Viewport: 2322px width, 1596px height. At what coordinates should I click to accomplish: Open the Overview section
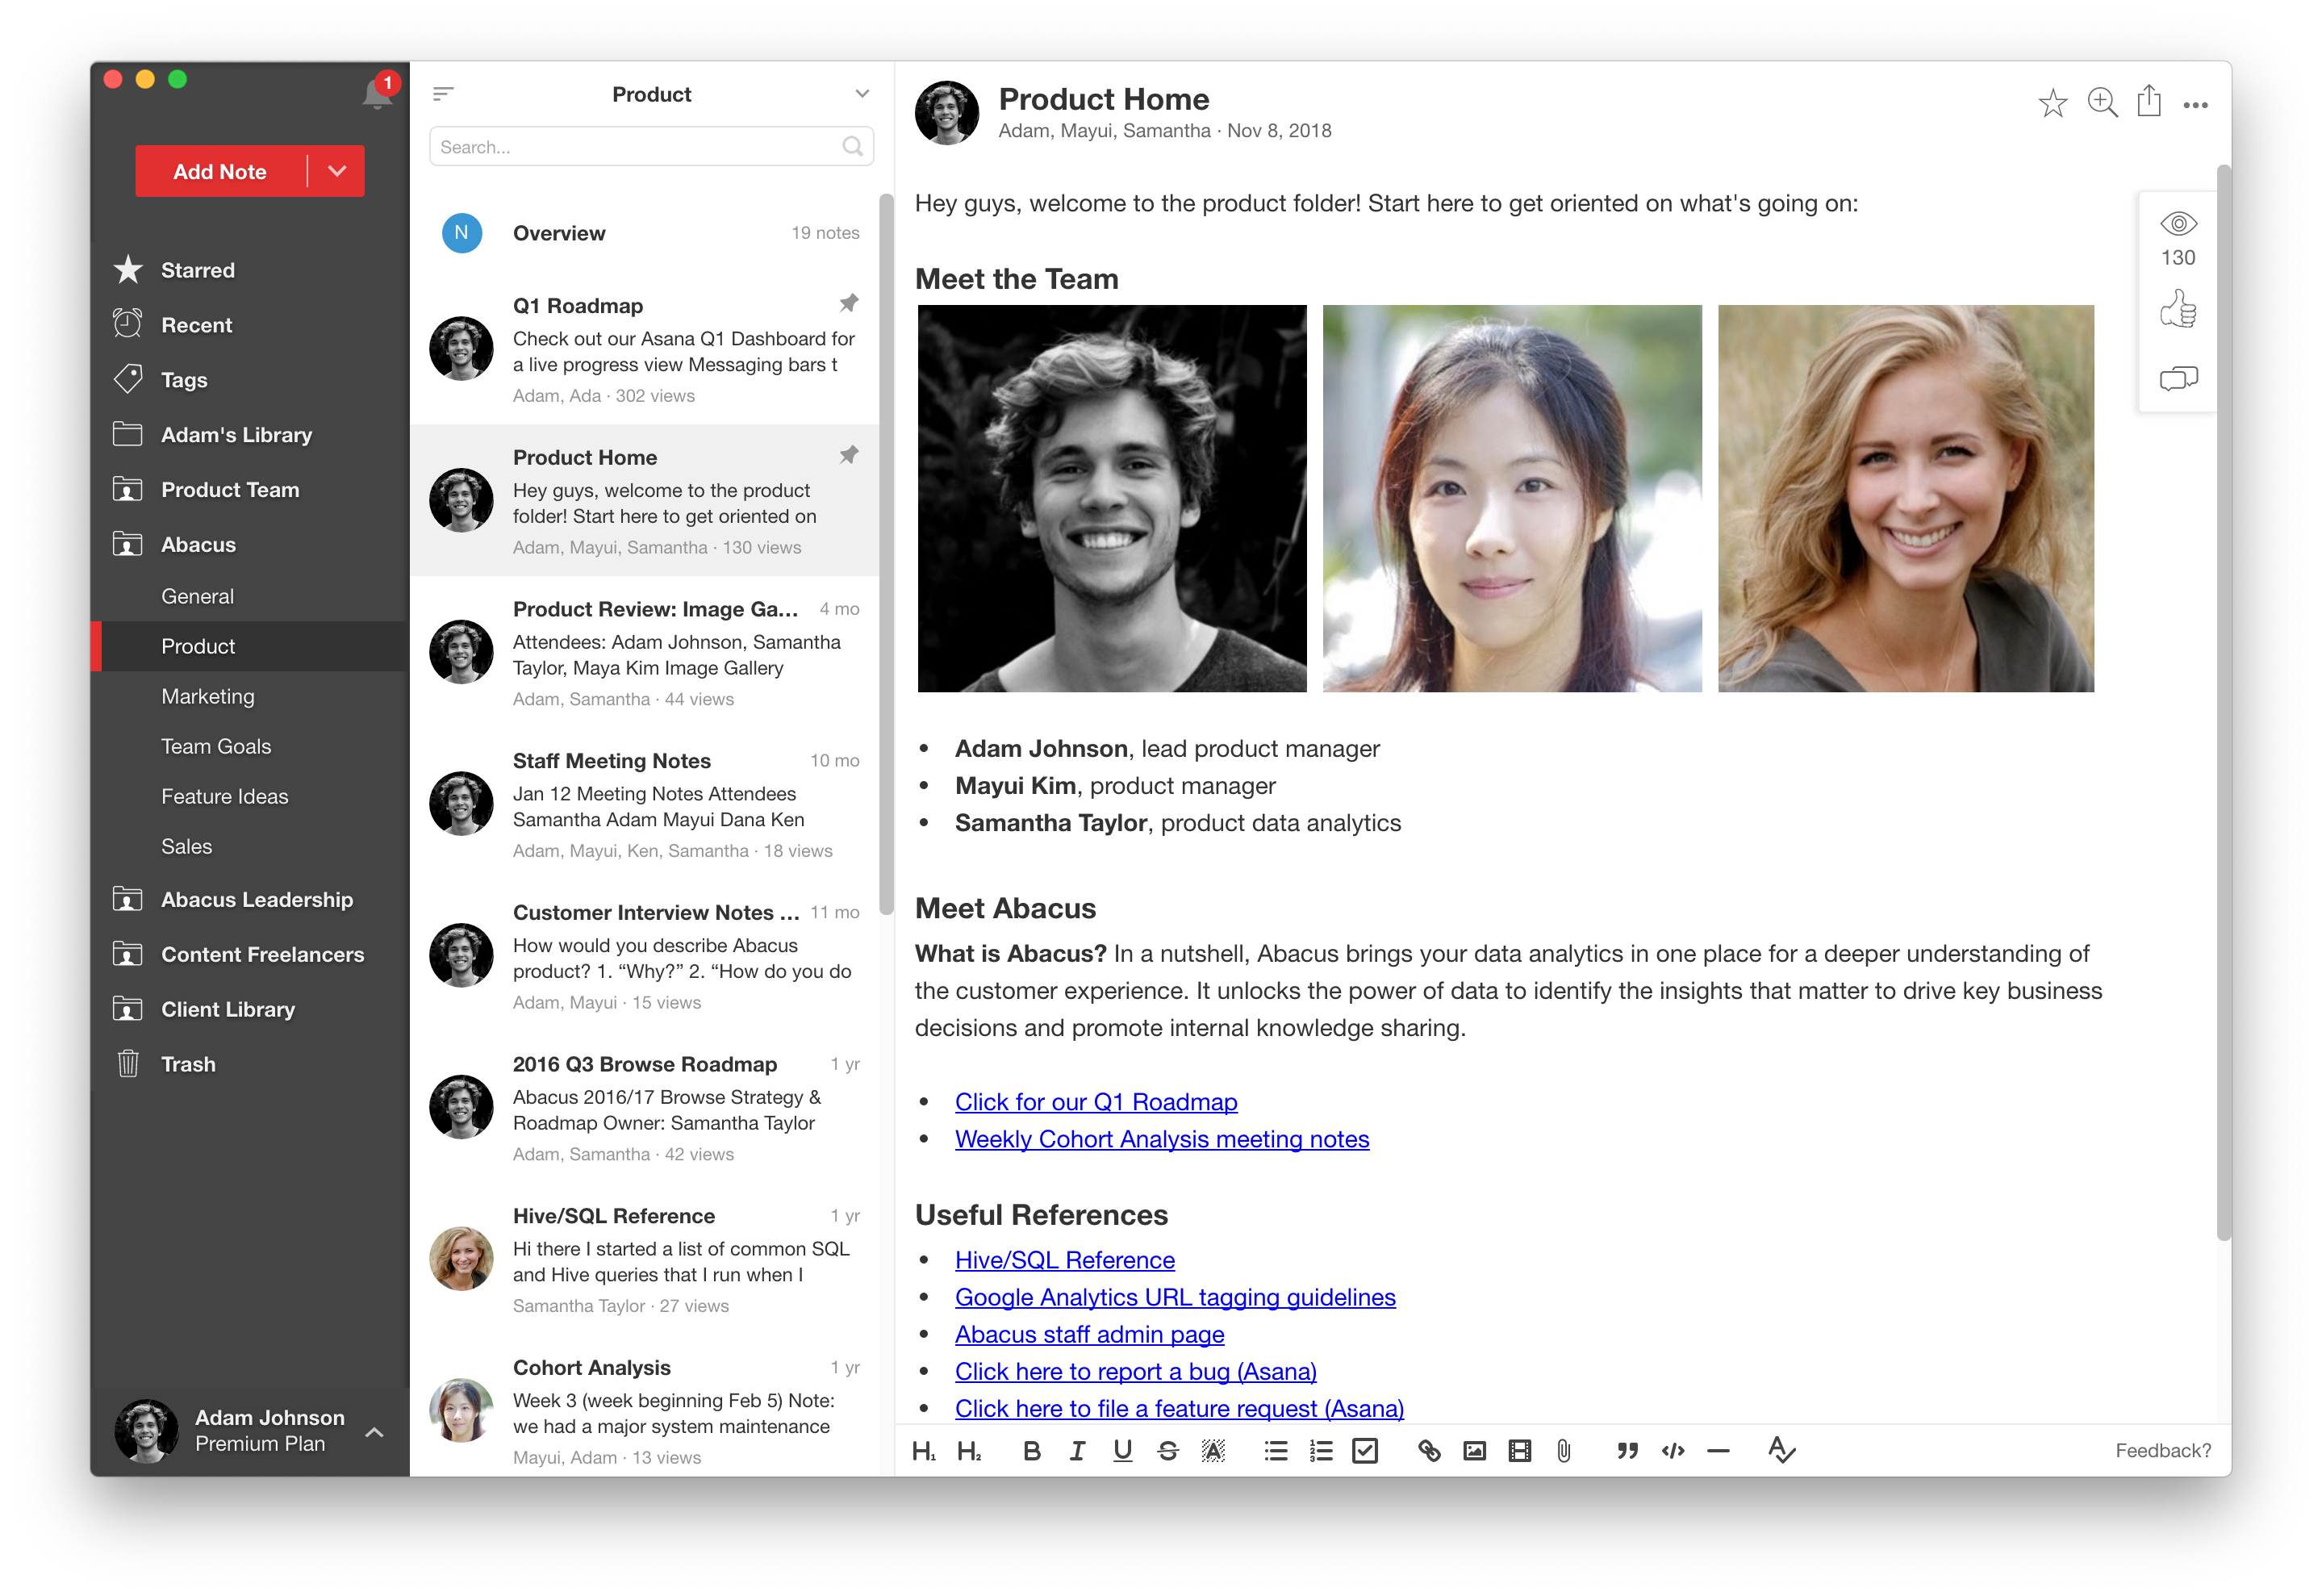(645, 233)
